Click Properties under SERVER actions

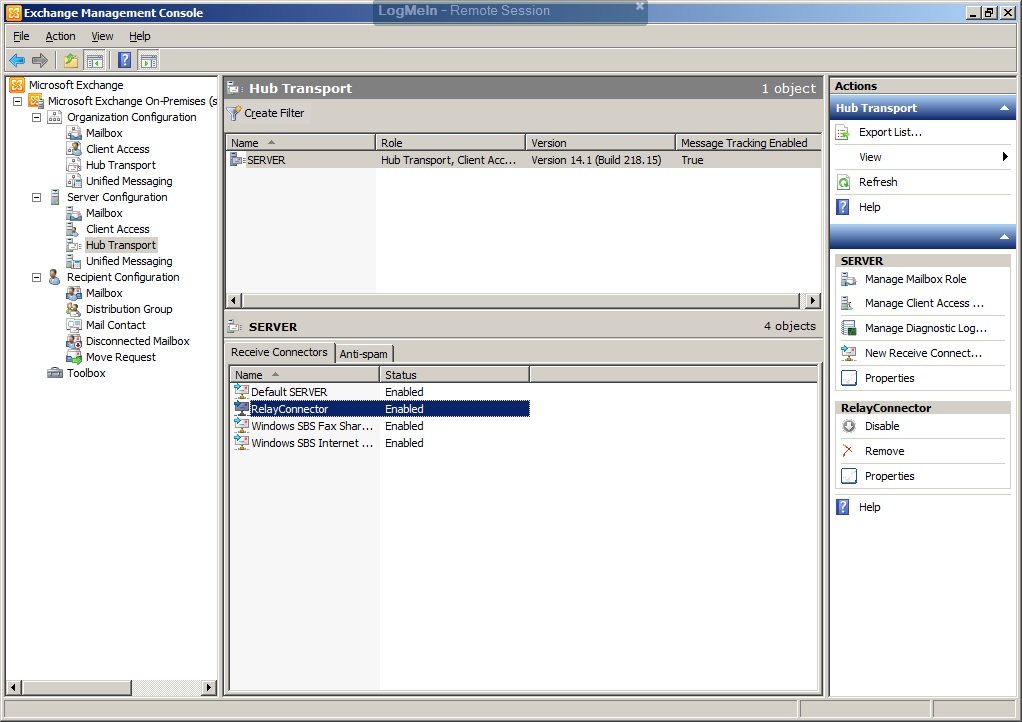(889, 378)
